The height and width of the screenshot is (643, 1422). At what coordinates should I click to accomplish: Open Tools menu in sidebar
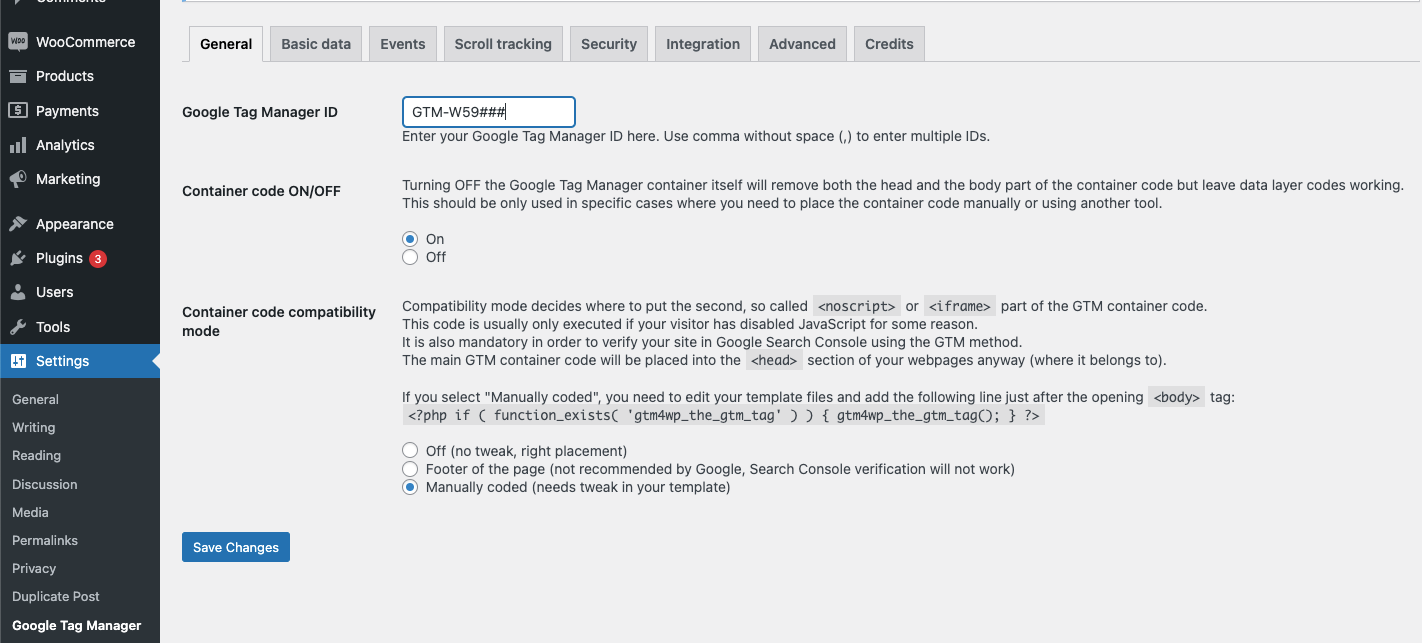tap(80, 327)
